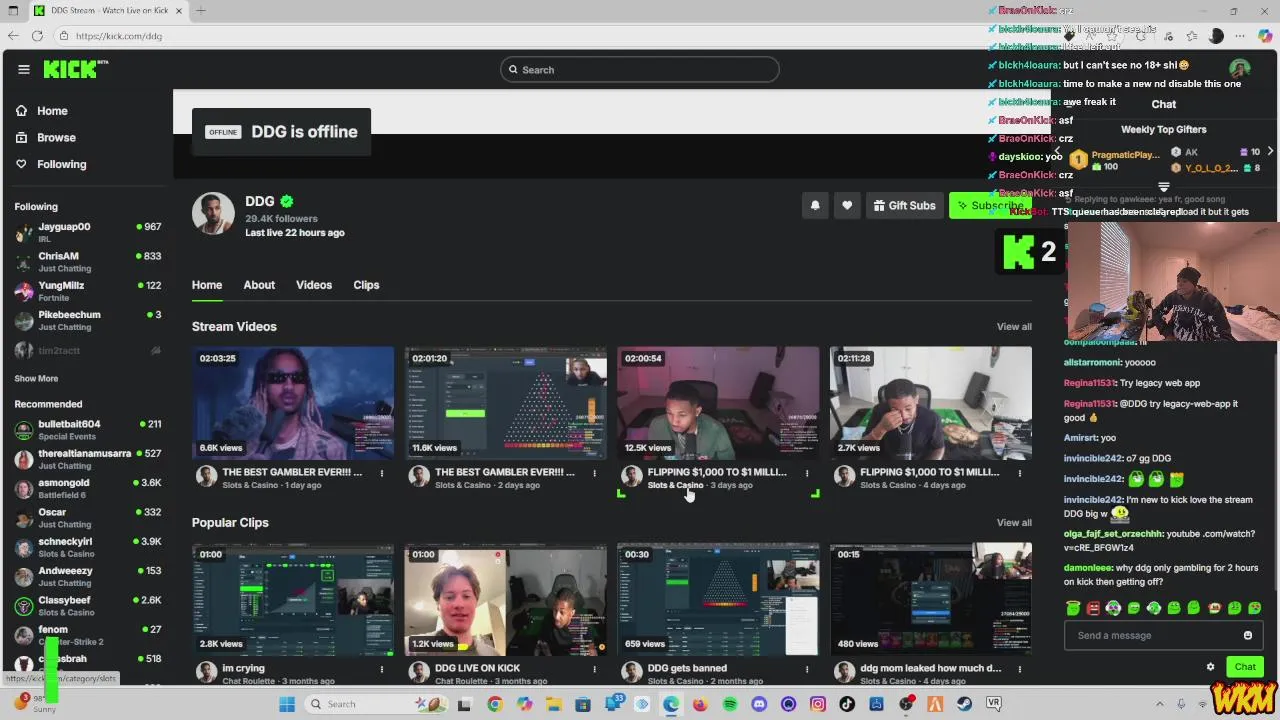Open jayguap00 channel in Following list

pyautogui.click(x=87, y=233)
